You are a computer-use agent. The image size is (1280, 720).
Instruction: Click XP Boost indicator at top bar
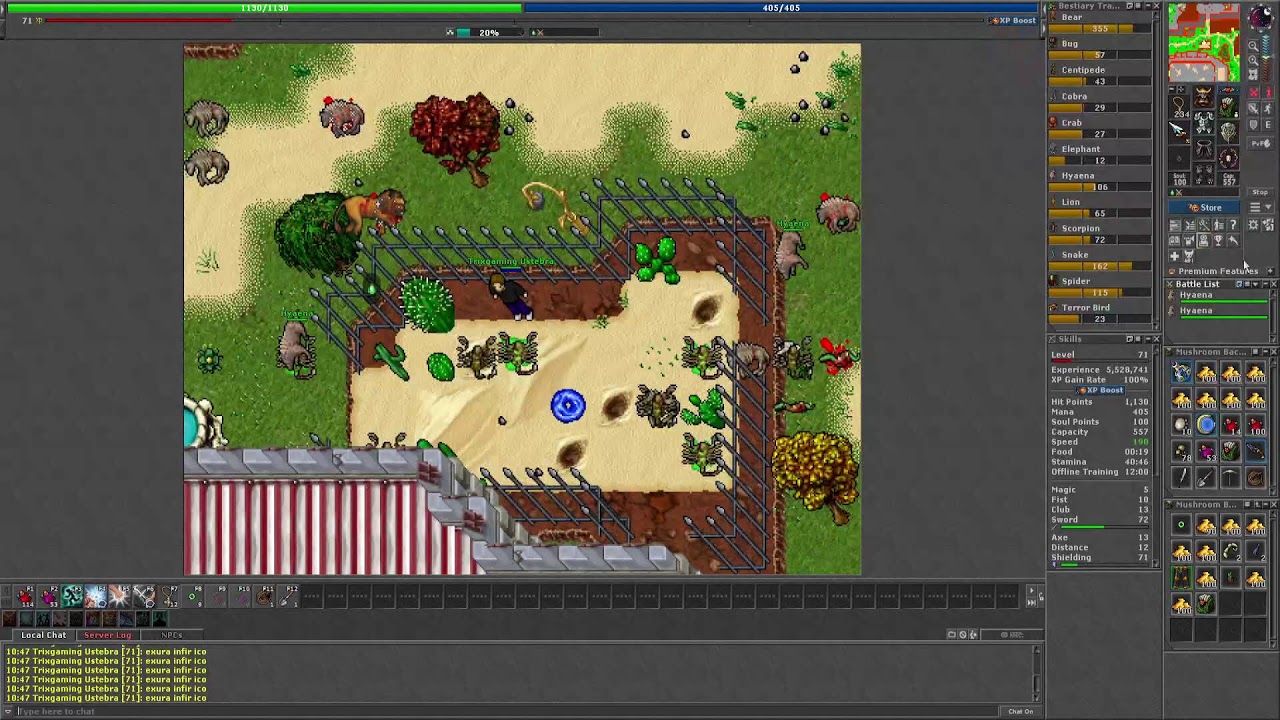point(1013,21)
